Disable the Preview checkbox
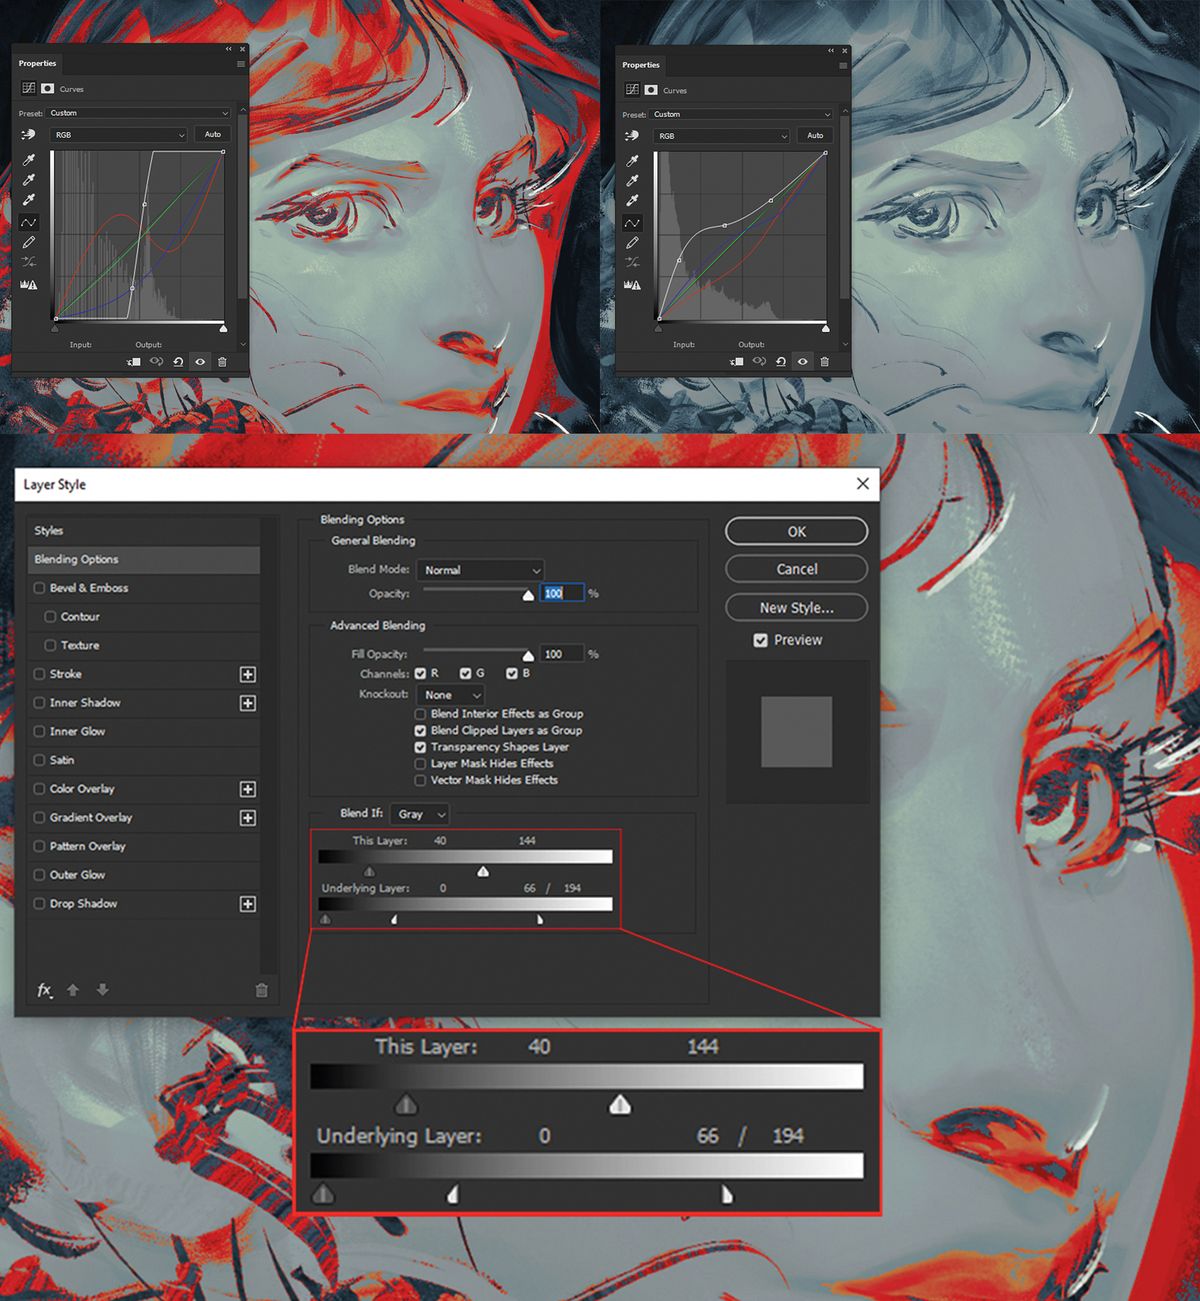The height and width of the screenshot is (1301, 1200). point(761,640)
